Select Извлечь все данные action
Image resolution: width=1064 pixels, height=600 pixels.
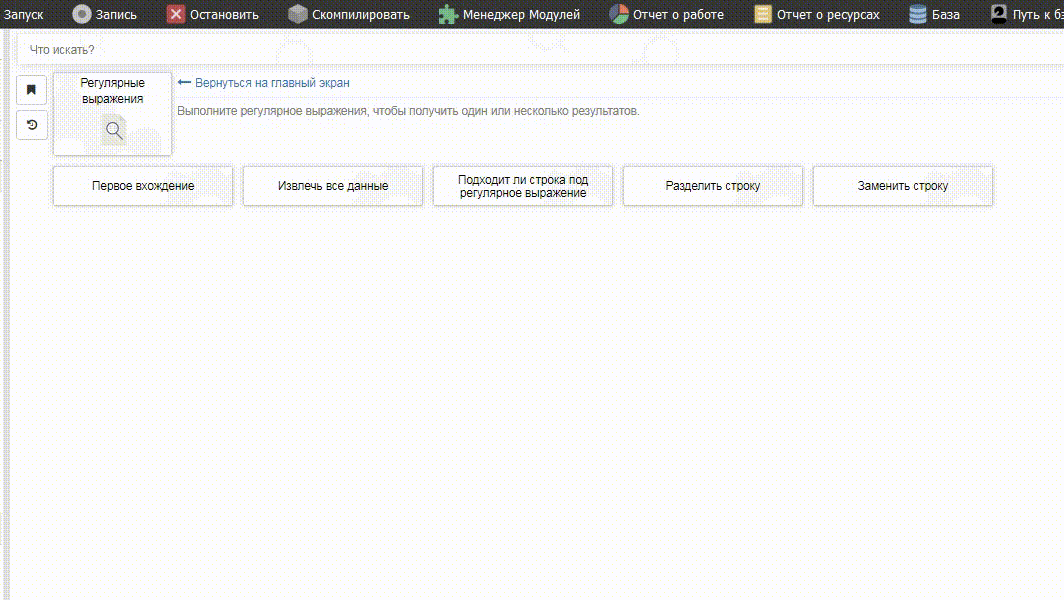pos(333,186)
